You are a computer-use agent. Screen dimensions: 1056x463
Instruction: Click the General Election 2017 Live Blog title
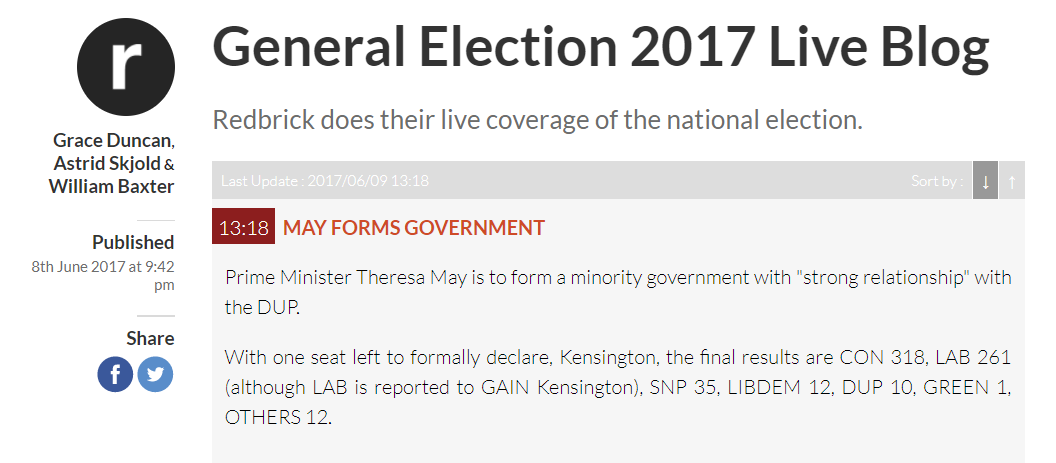601,46
